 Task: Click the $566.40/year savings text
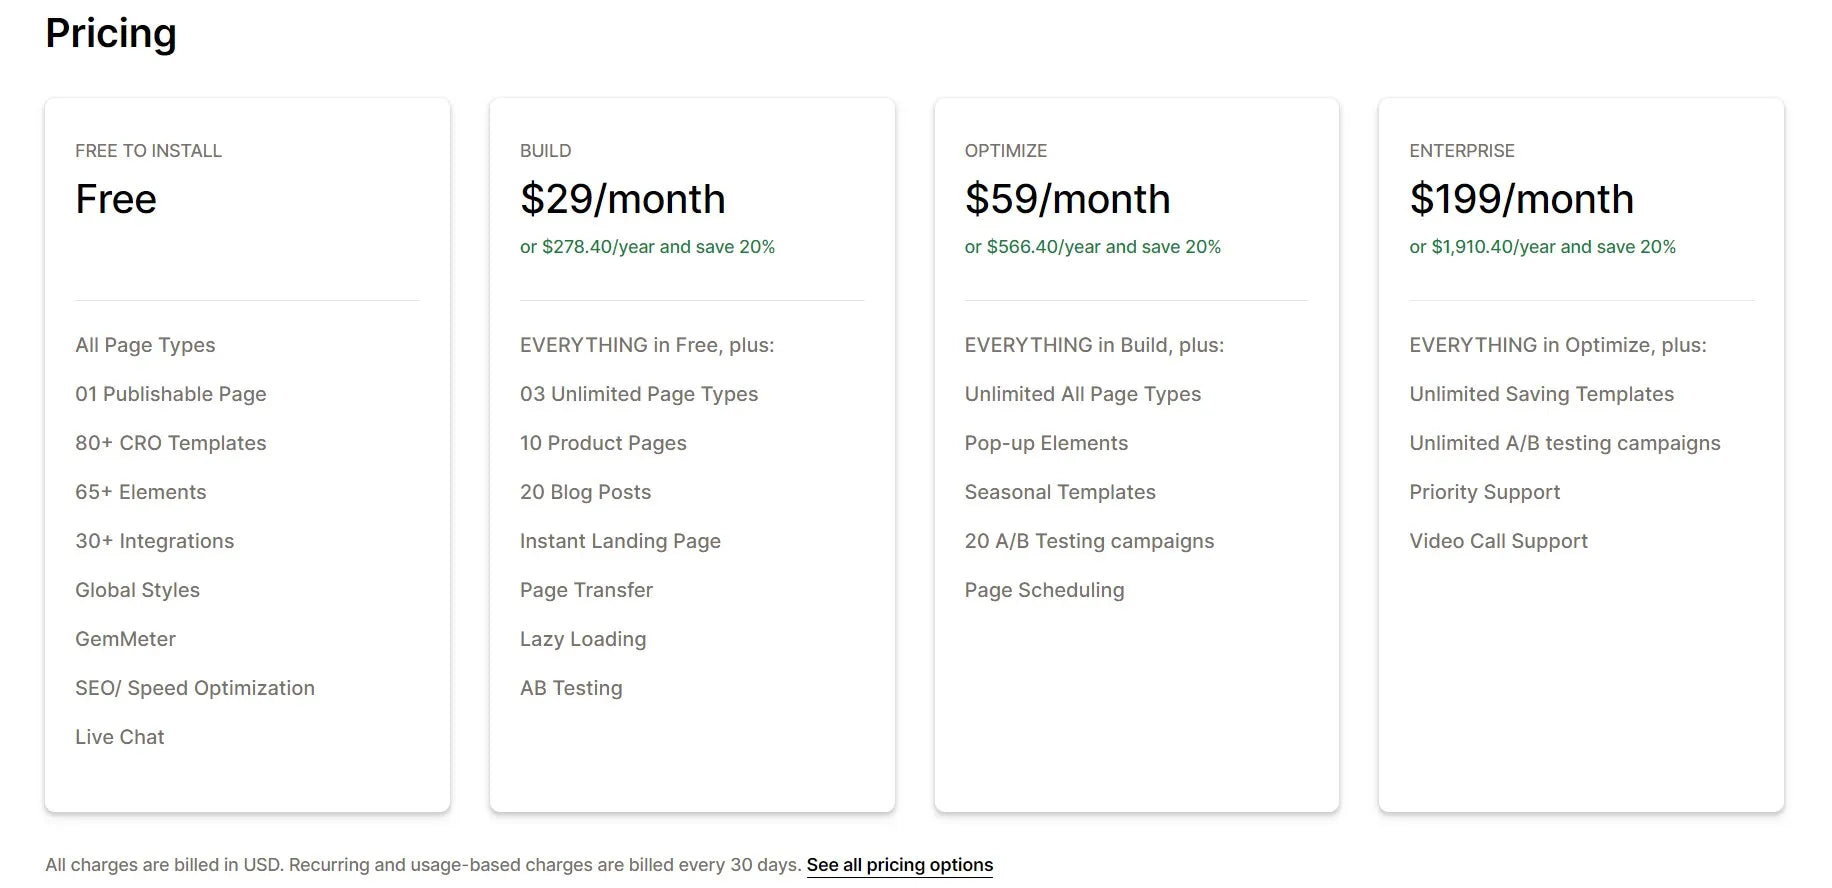pos(1092,247)
